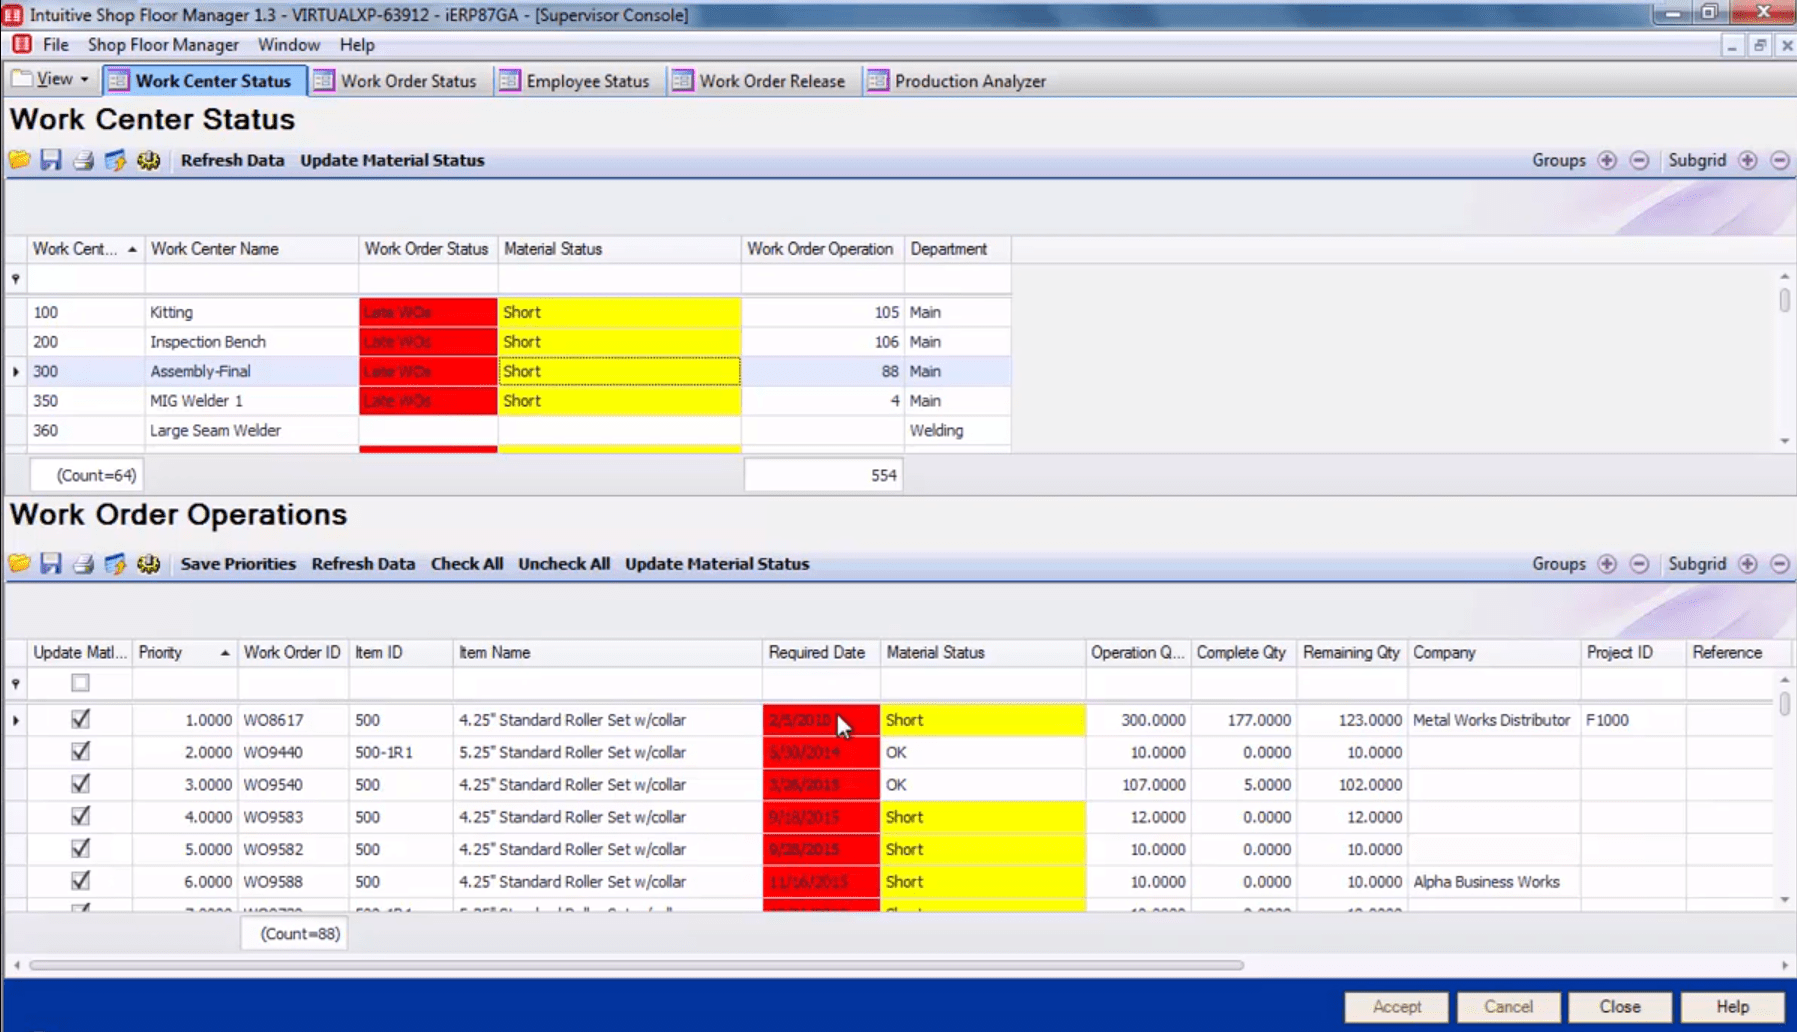Click Refresh Data in Work Center Status
The height and width of the screenshot is (1032, 1797).
pos(232,160)
